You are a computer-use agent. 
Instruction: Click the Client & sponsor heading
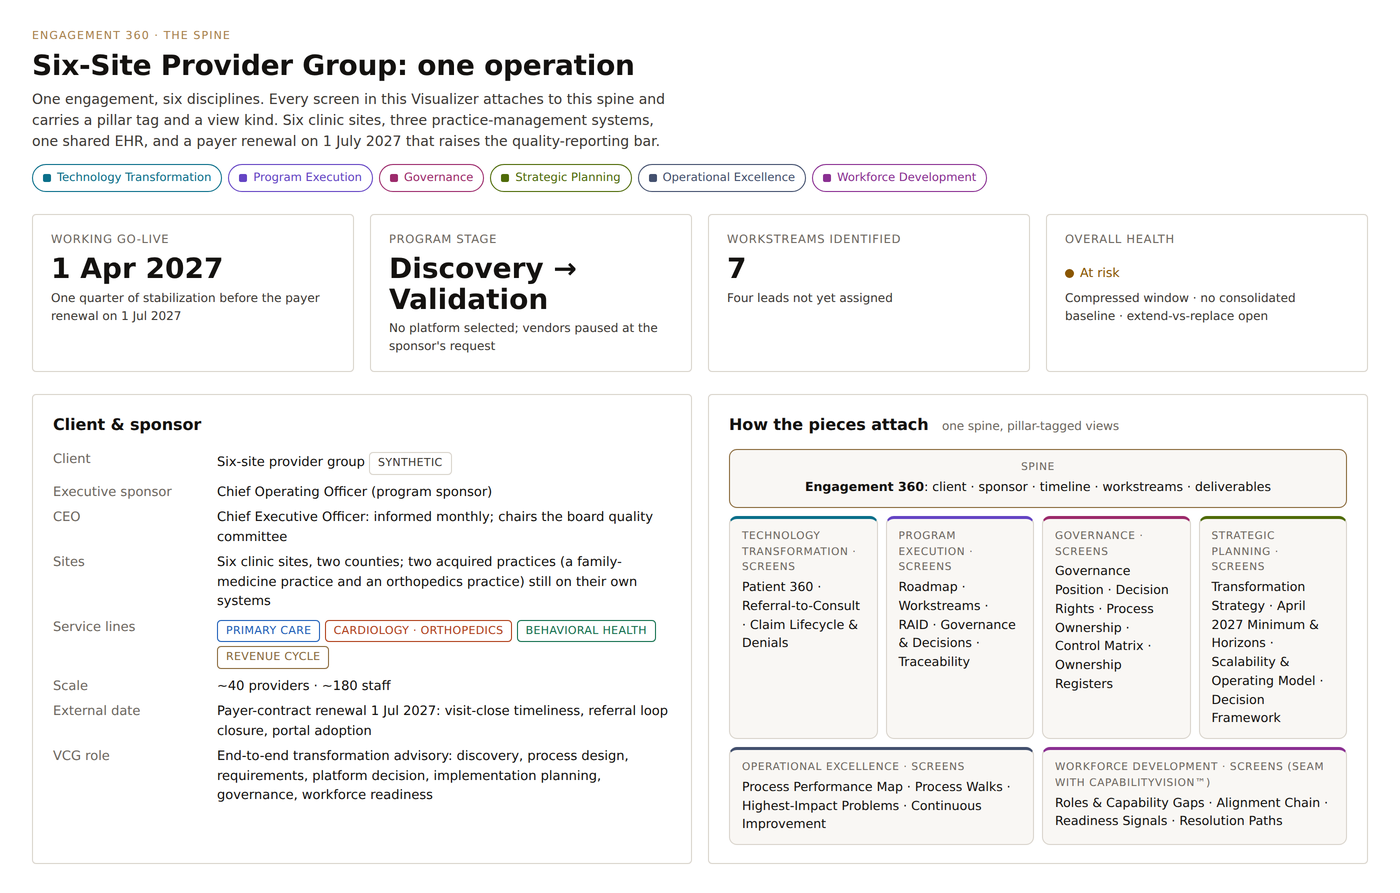(x=127, y=424)
